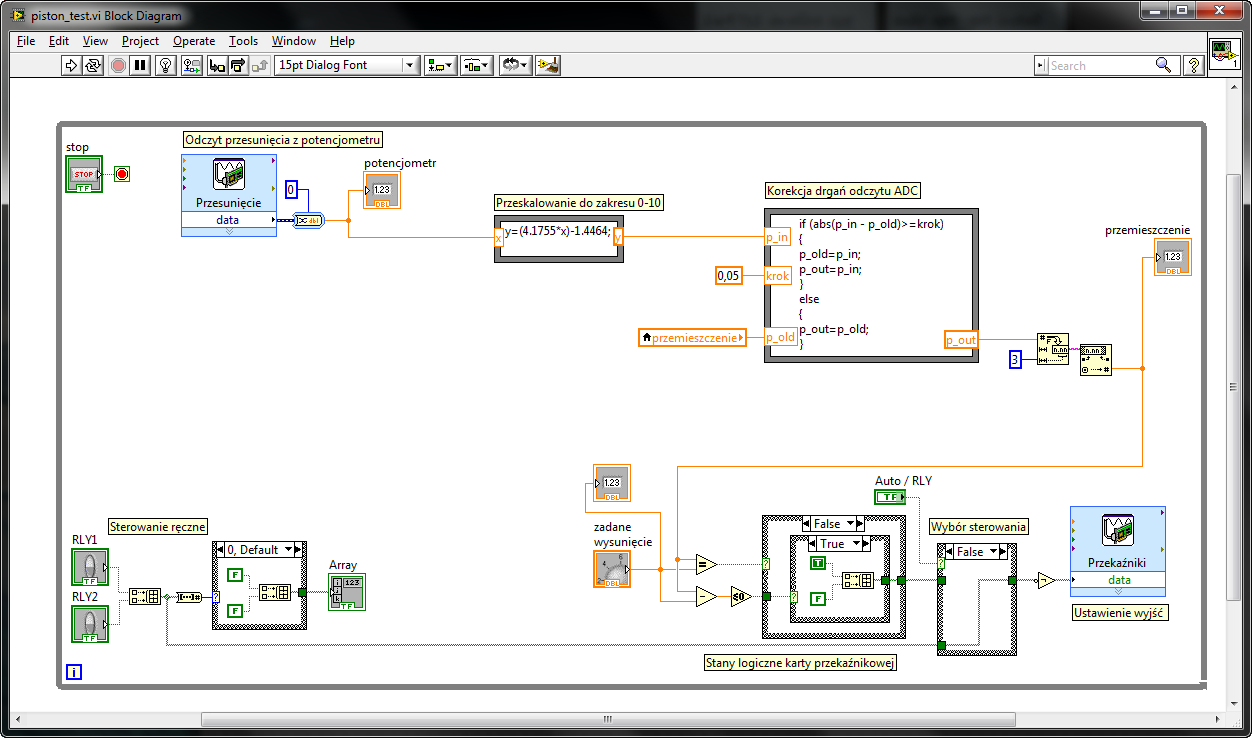Open the Wybór sterowania False case selector

point(976,551)
